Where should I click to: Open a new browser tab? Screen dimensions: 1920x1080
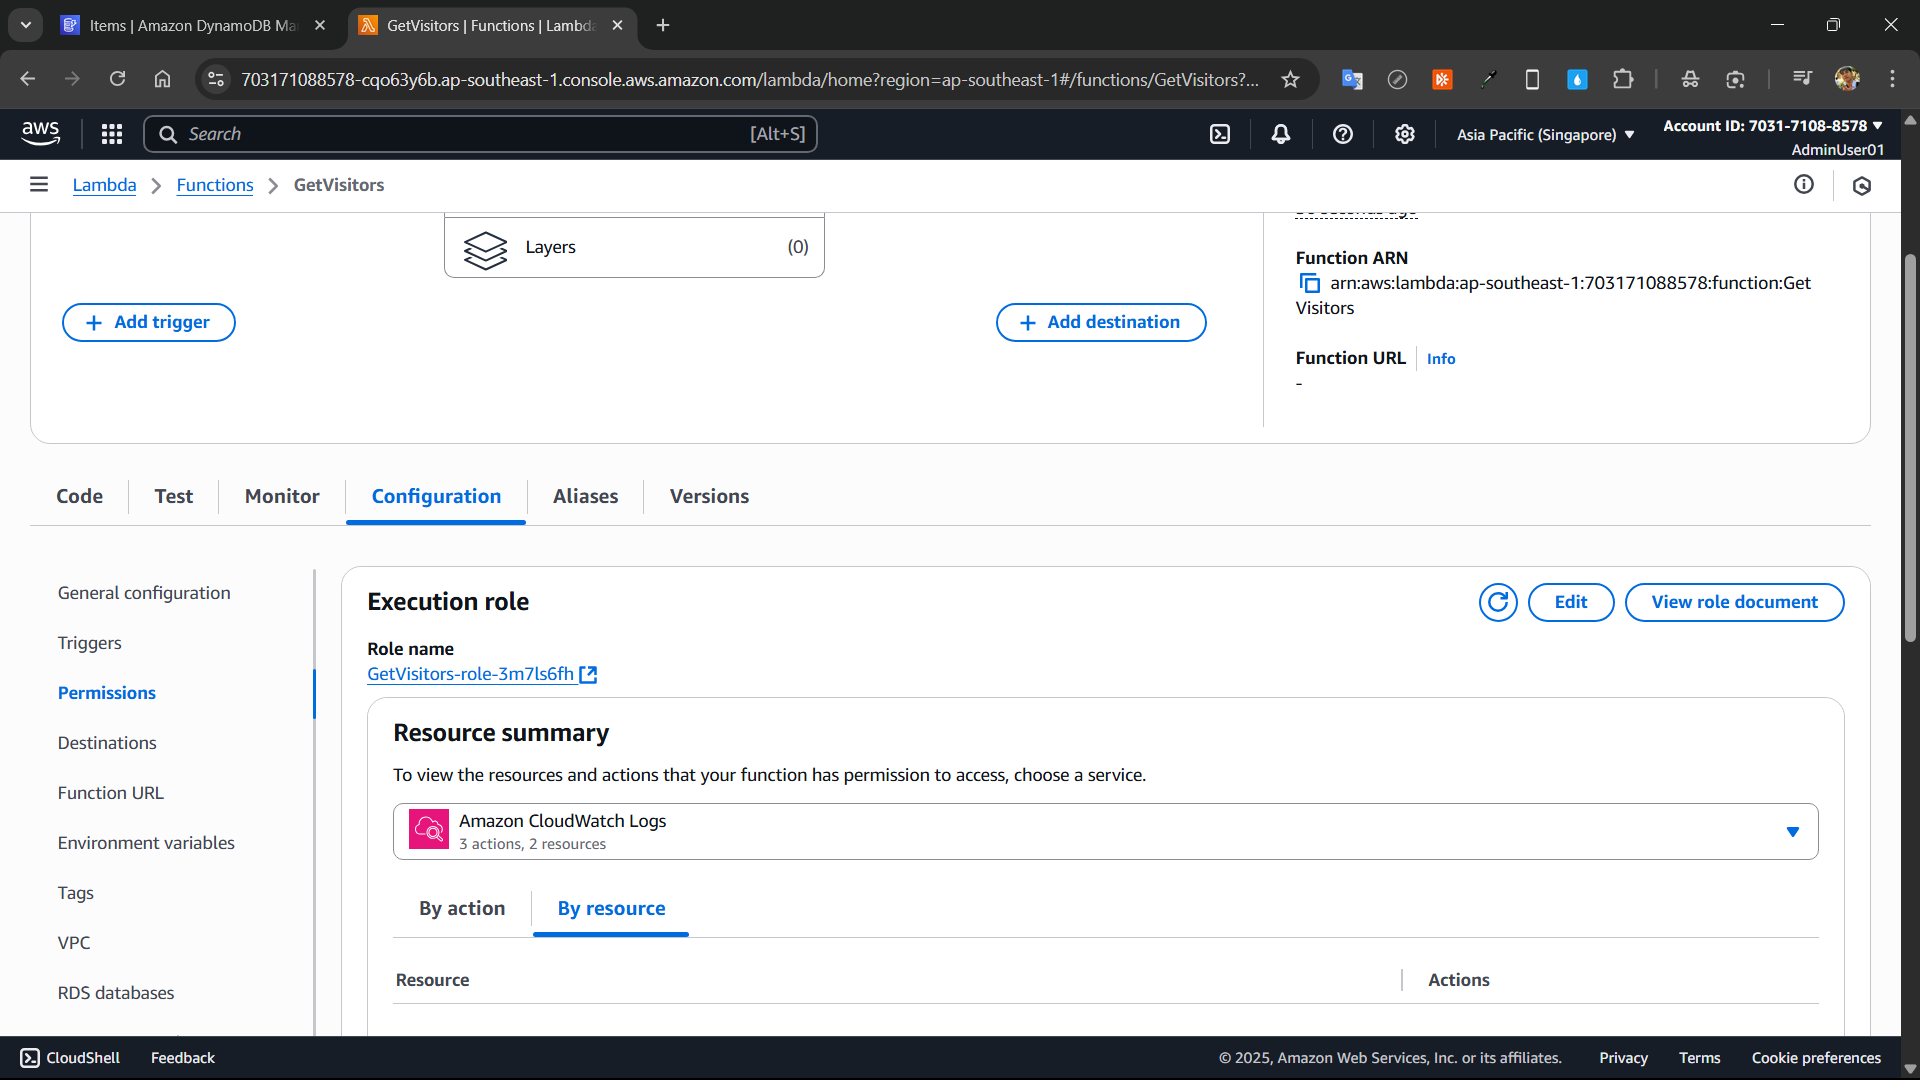(663, 25)
